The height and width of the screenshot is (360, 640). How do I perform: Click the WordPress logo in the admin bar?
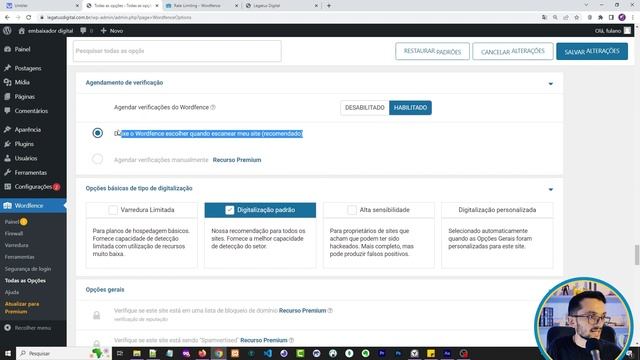point(7,31)
